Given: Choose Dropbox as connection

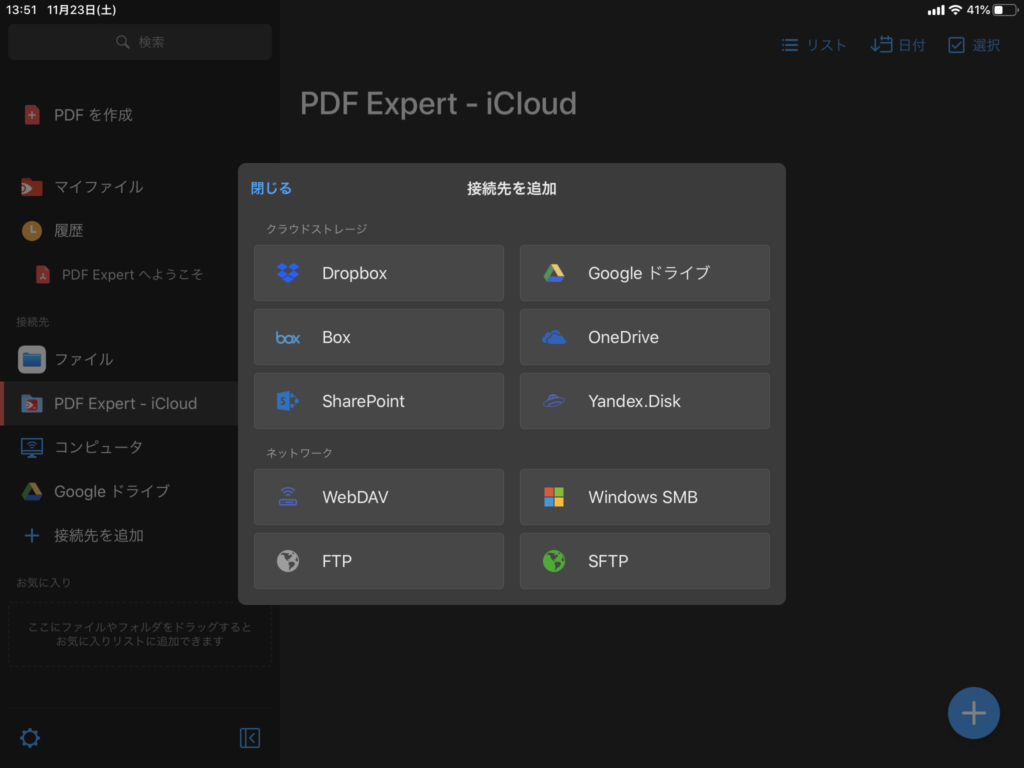Looking at the screenshot, I should (x=379, y=273).
